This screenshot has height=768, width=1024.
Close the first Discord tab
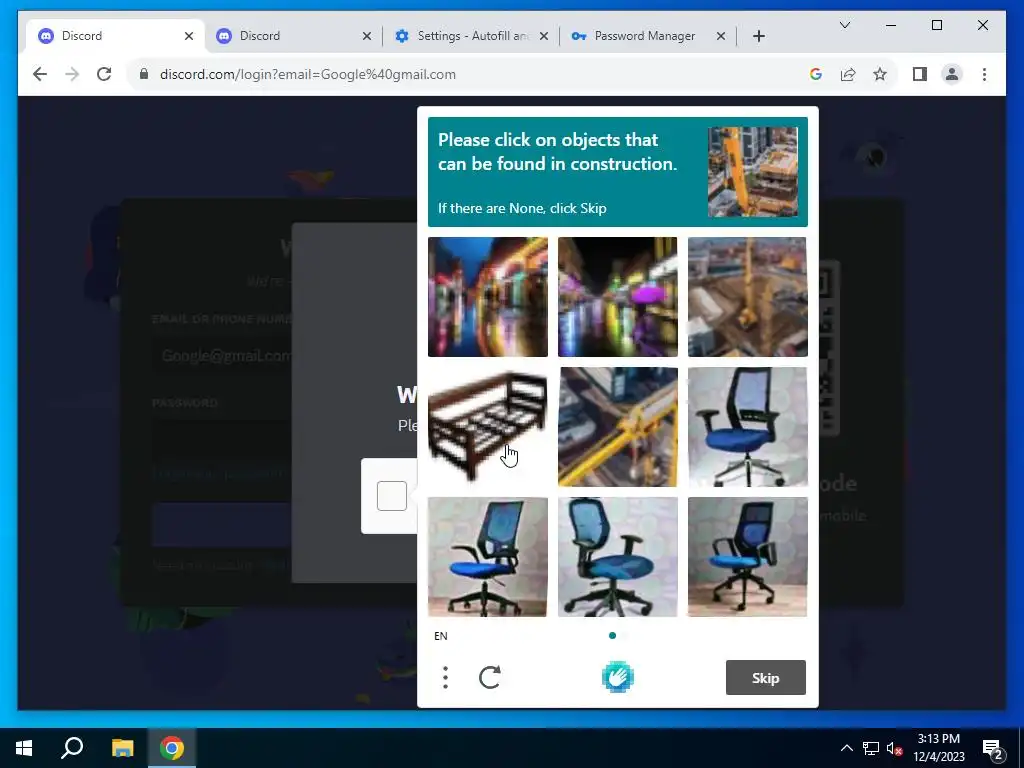pos(189,36)
